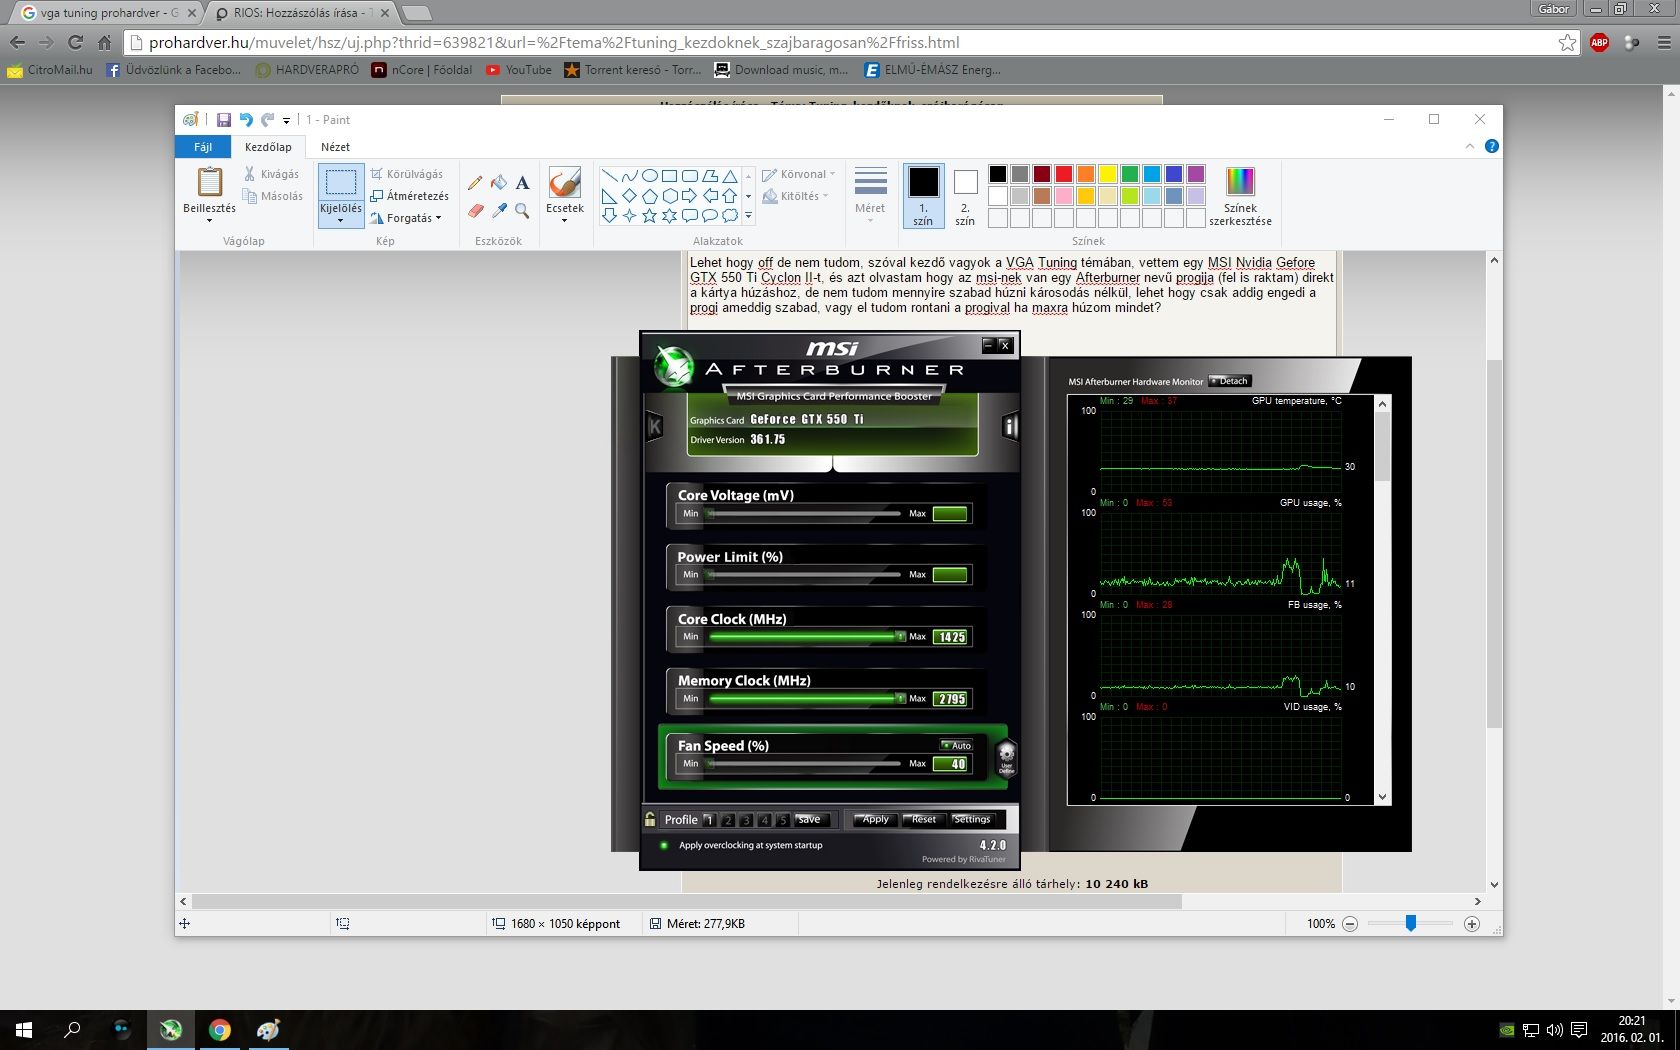Select Afterburner profile slot 1

(709, 820)
